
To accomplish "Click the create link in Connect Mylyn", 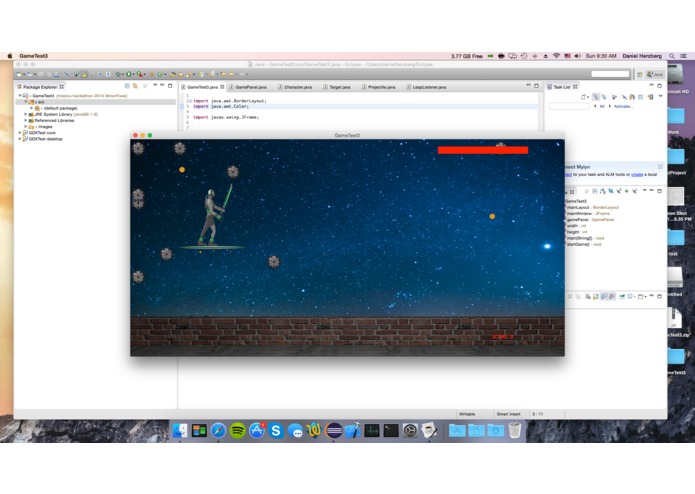I will click(x=637, y=175).
